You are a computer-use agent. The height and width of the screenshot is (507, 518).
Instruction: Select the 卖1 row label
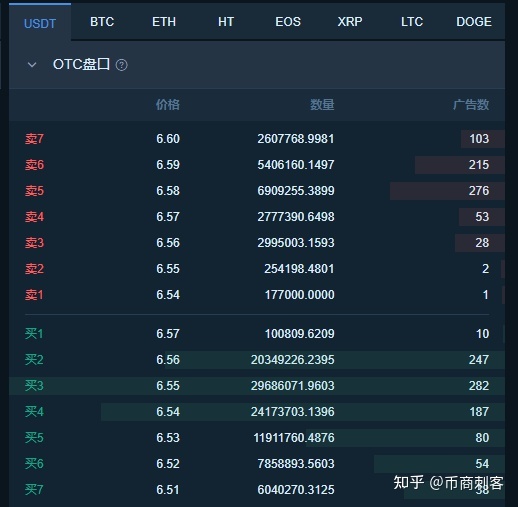(x=34, y=295)
